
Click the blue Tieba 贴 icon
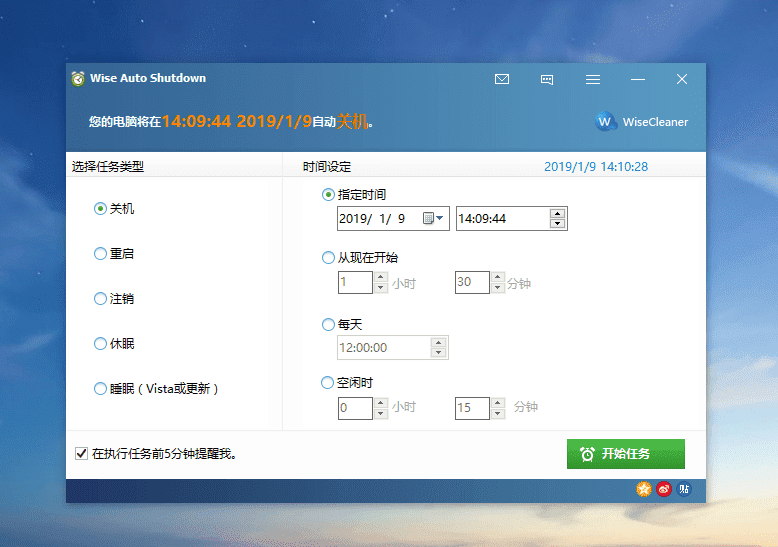click(684, 489)
